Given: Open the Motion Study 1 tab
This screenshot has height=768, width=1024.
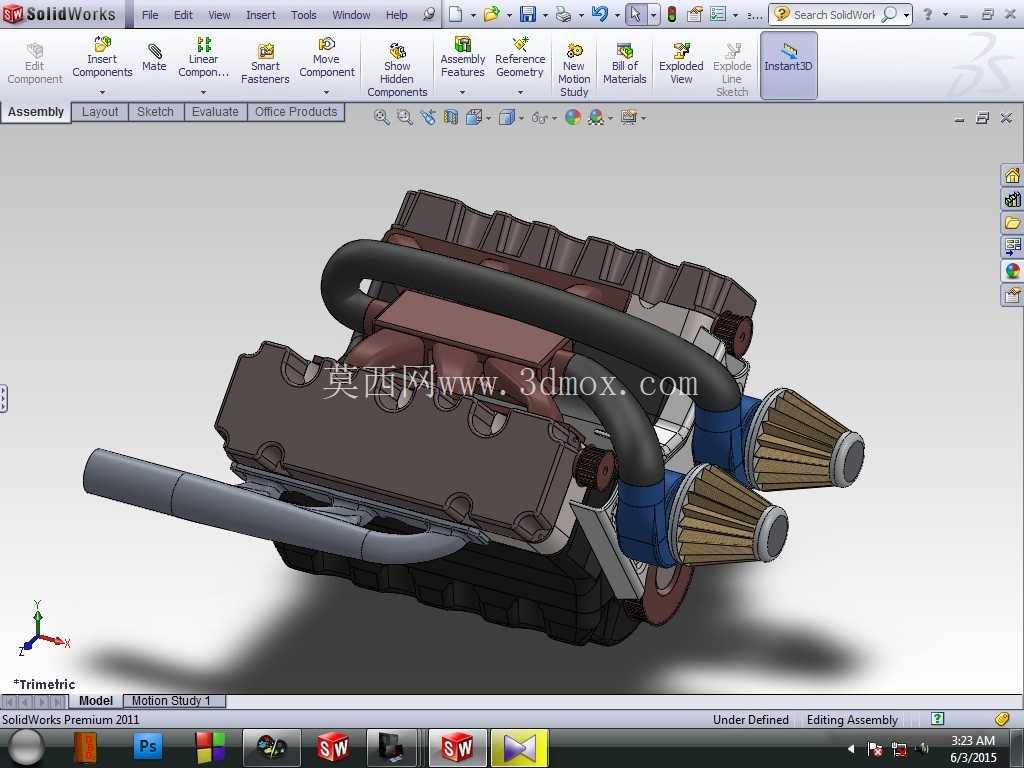Looking at the screenshot, I should (x=172, y=701).
